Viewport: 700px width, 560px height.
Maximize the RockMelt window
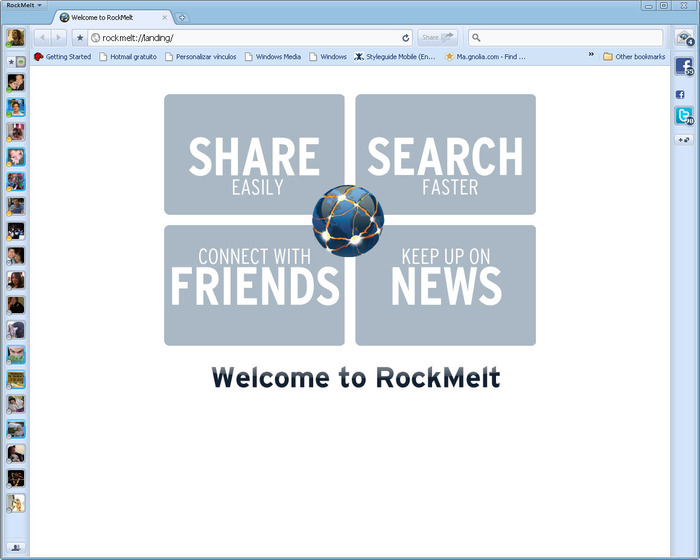(664, 5)
